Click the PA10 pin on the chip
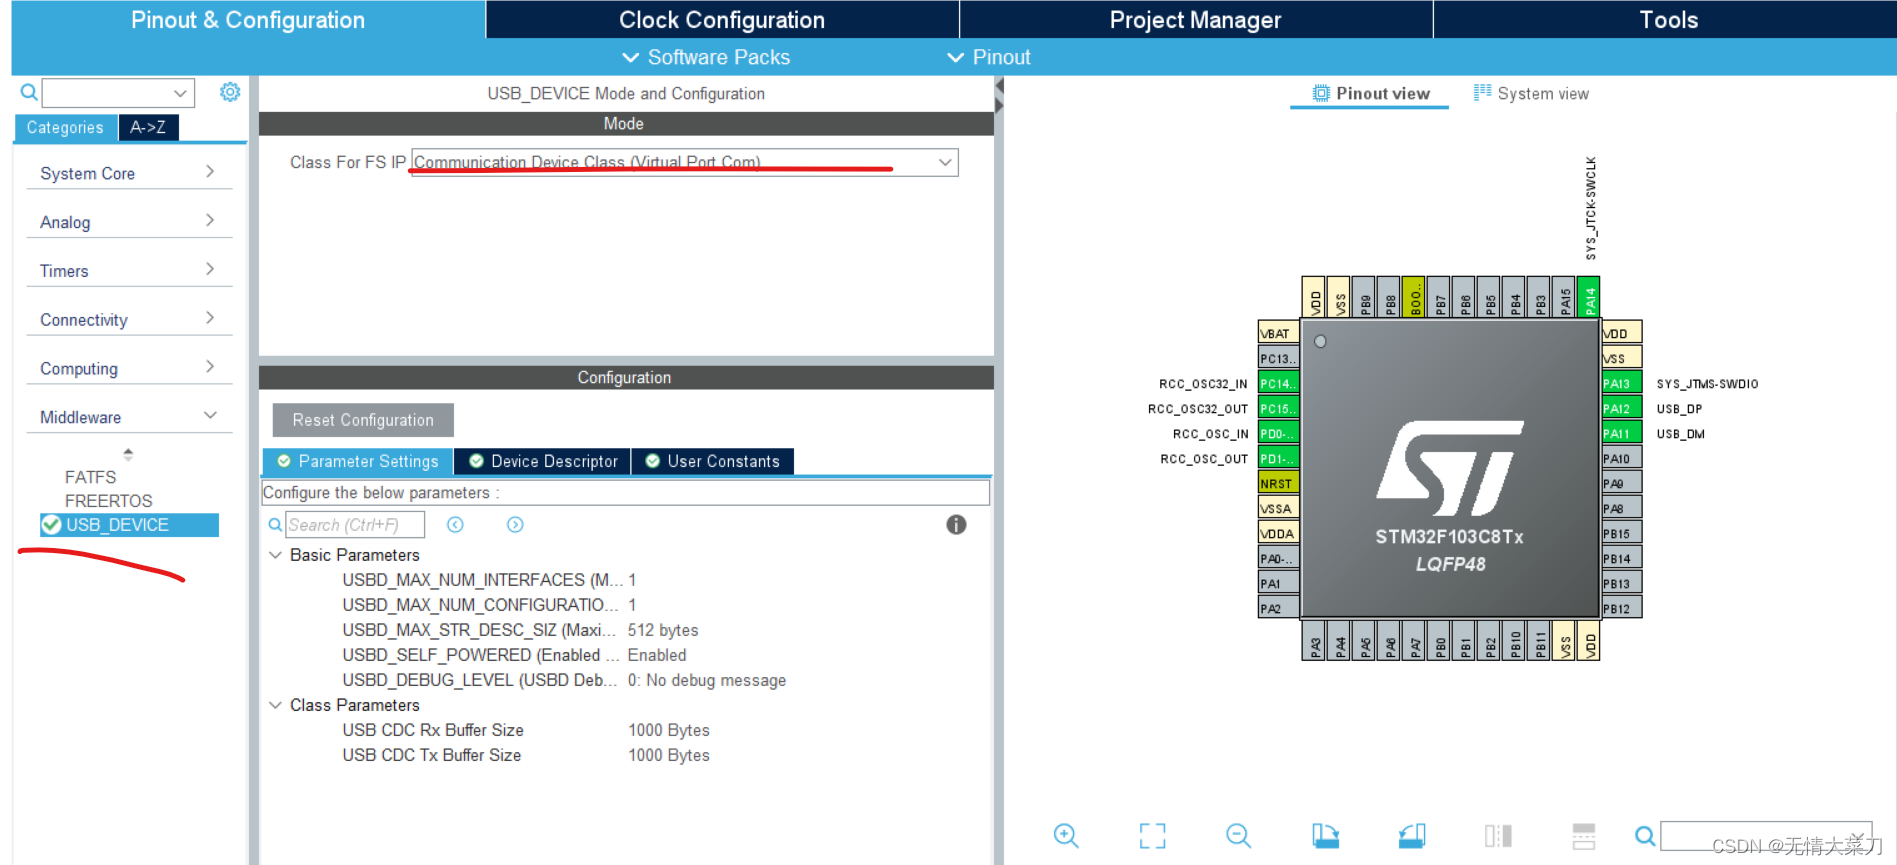Screen dimensions: 1897x865 point(1621,459)
